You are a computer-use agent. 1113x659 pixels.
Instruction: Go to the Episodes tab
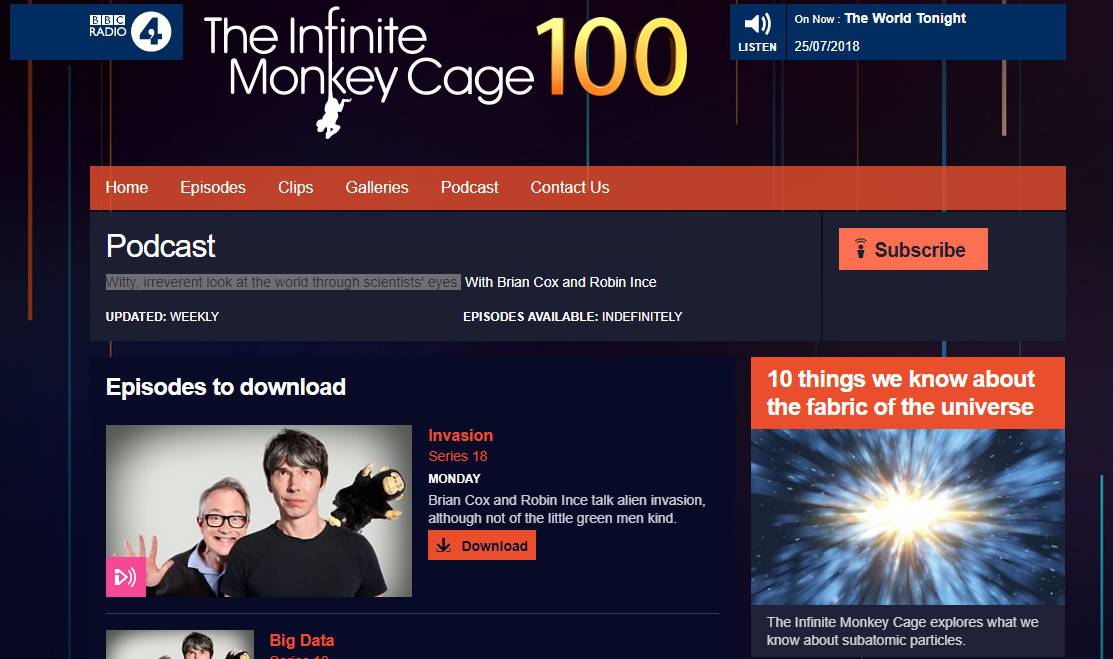coord(213,187)
